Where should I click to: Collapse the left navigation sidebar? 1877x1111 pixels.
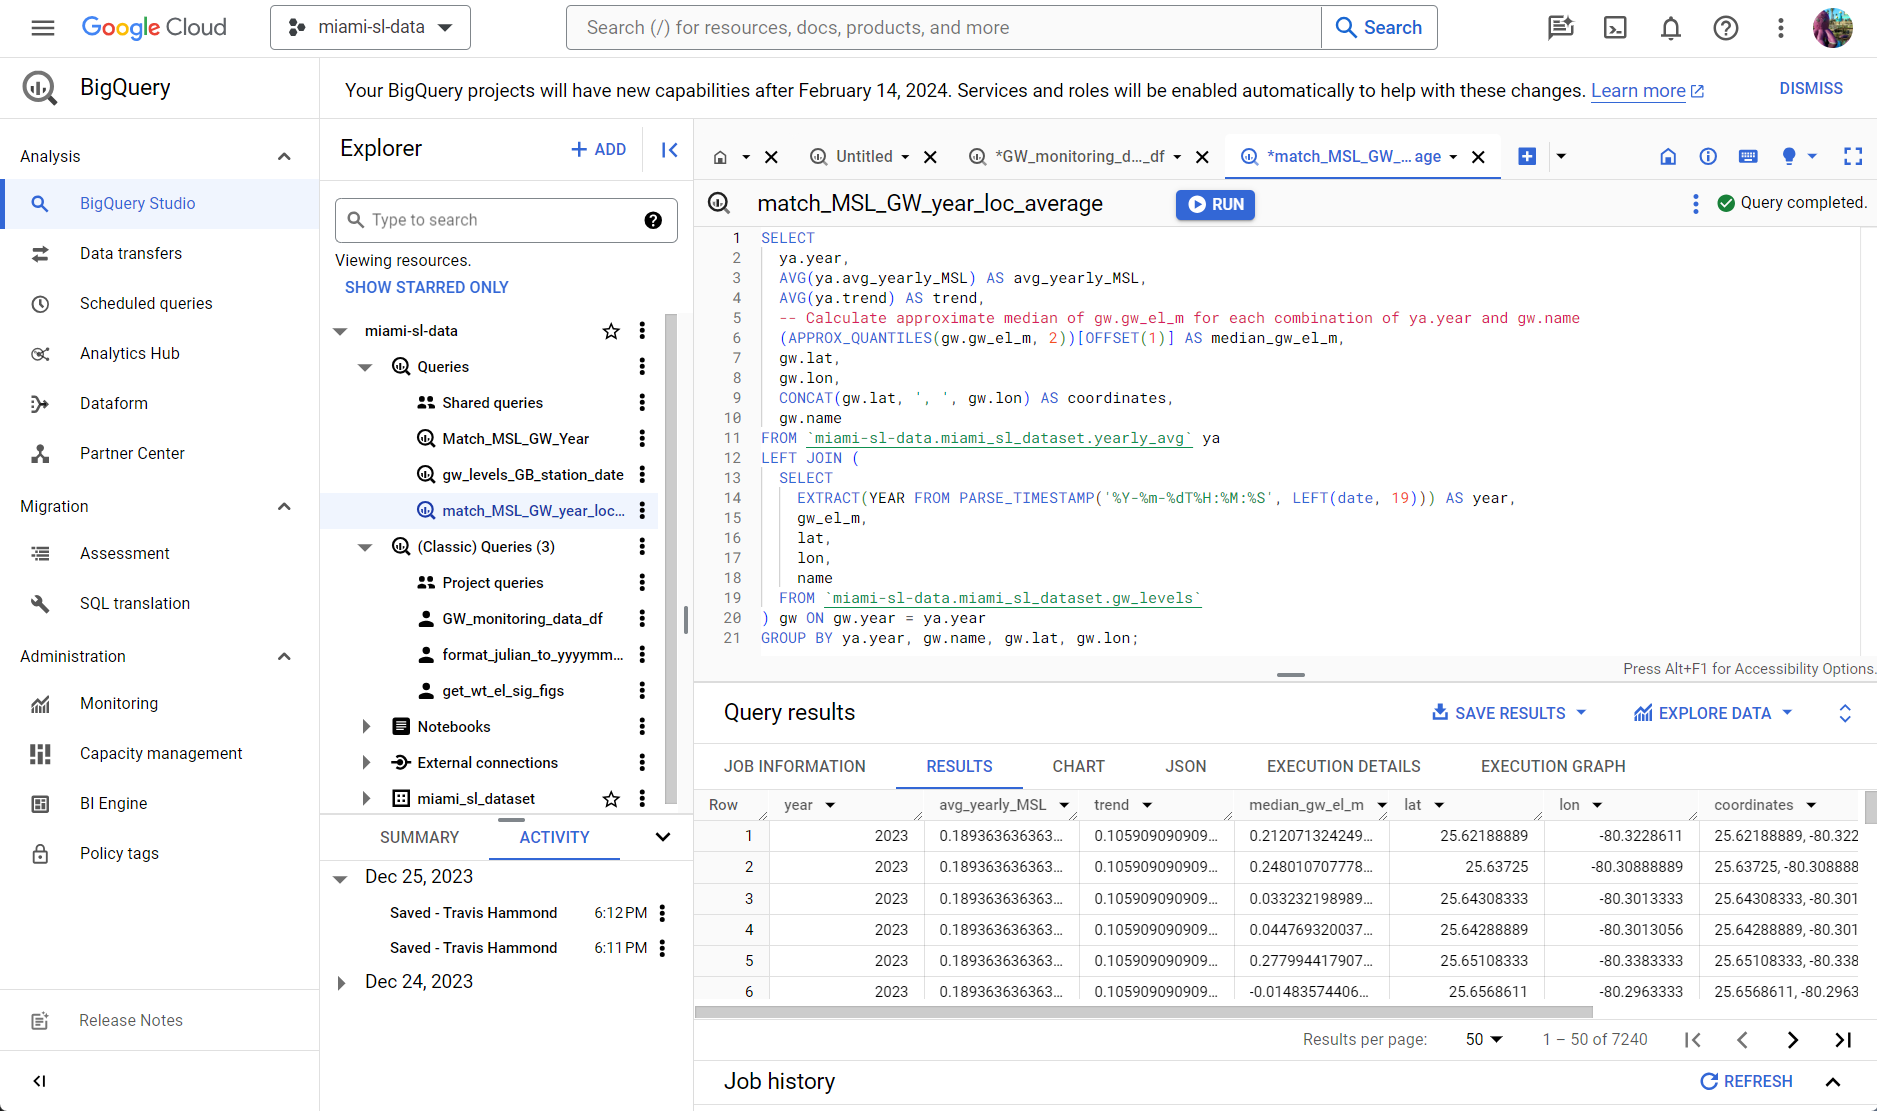pyautogui.click(x=39, y=1081)
